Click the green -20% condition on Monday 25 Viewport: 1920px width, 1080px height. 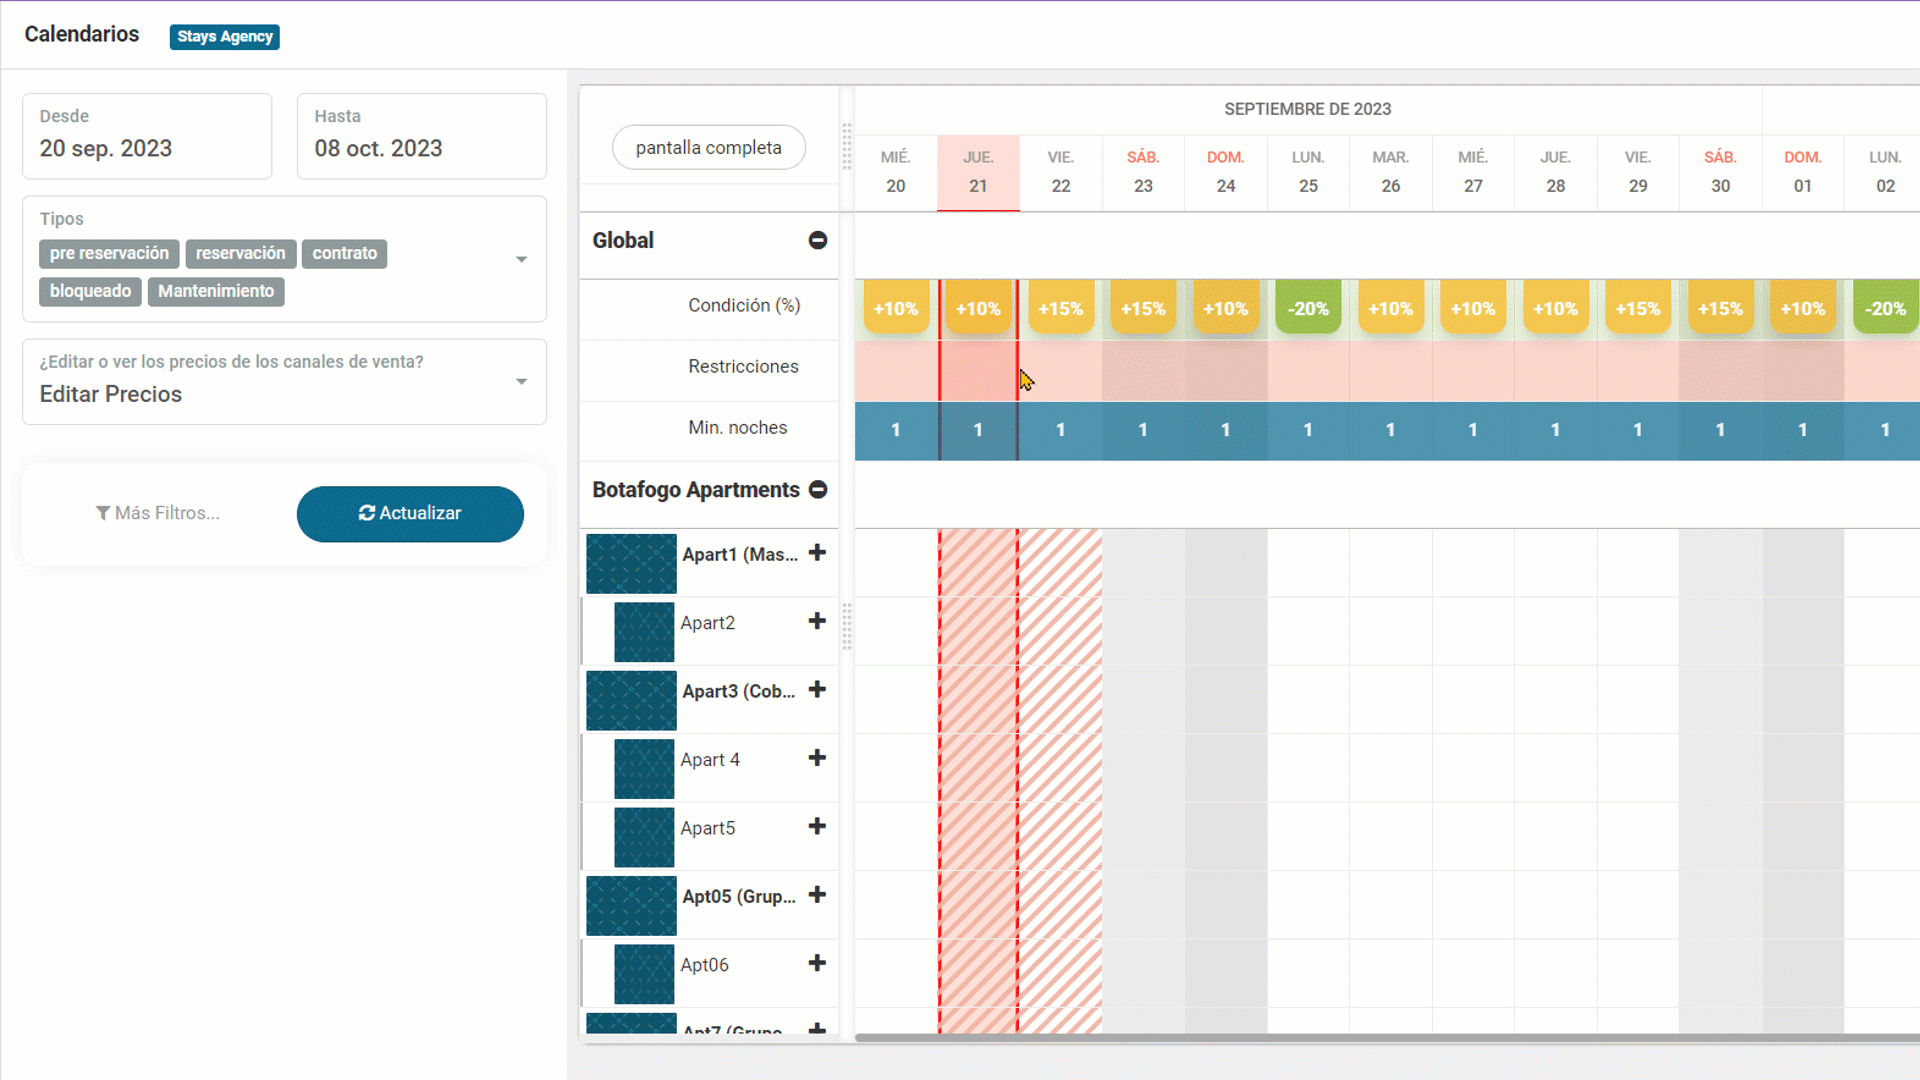(x=1308, y=309)
